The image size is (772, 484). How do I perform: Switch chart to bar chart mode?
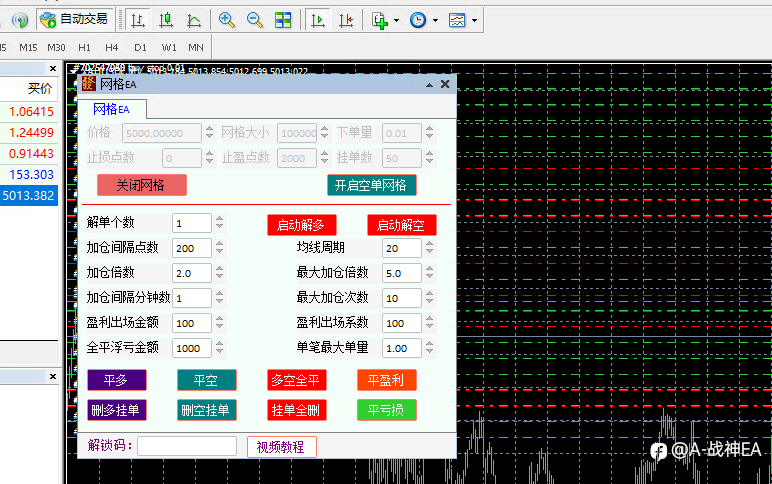tap(137, 19)
